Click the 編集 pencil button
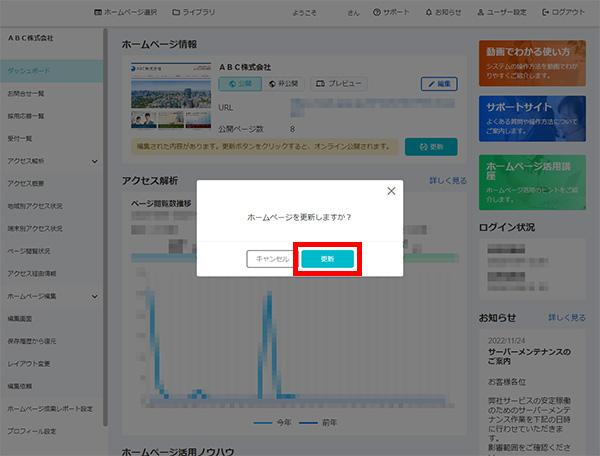 pos(438,85)
